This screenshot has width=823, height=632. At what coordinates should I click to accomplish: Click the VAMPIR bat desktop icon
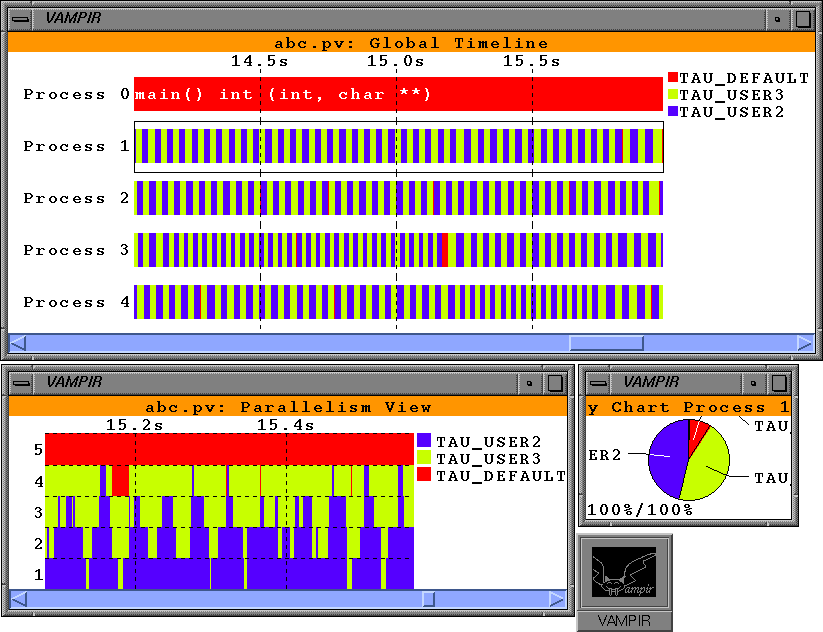(x=624, y=572)
